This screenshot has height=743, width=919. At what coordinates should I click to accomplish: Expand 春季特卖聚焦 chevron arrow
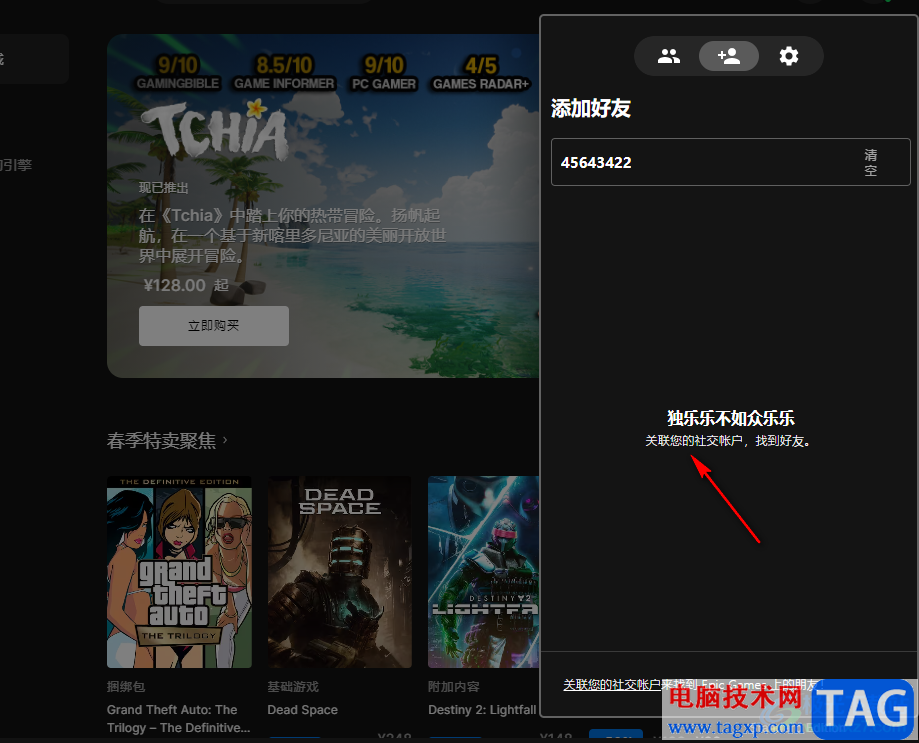[225, 440]
